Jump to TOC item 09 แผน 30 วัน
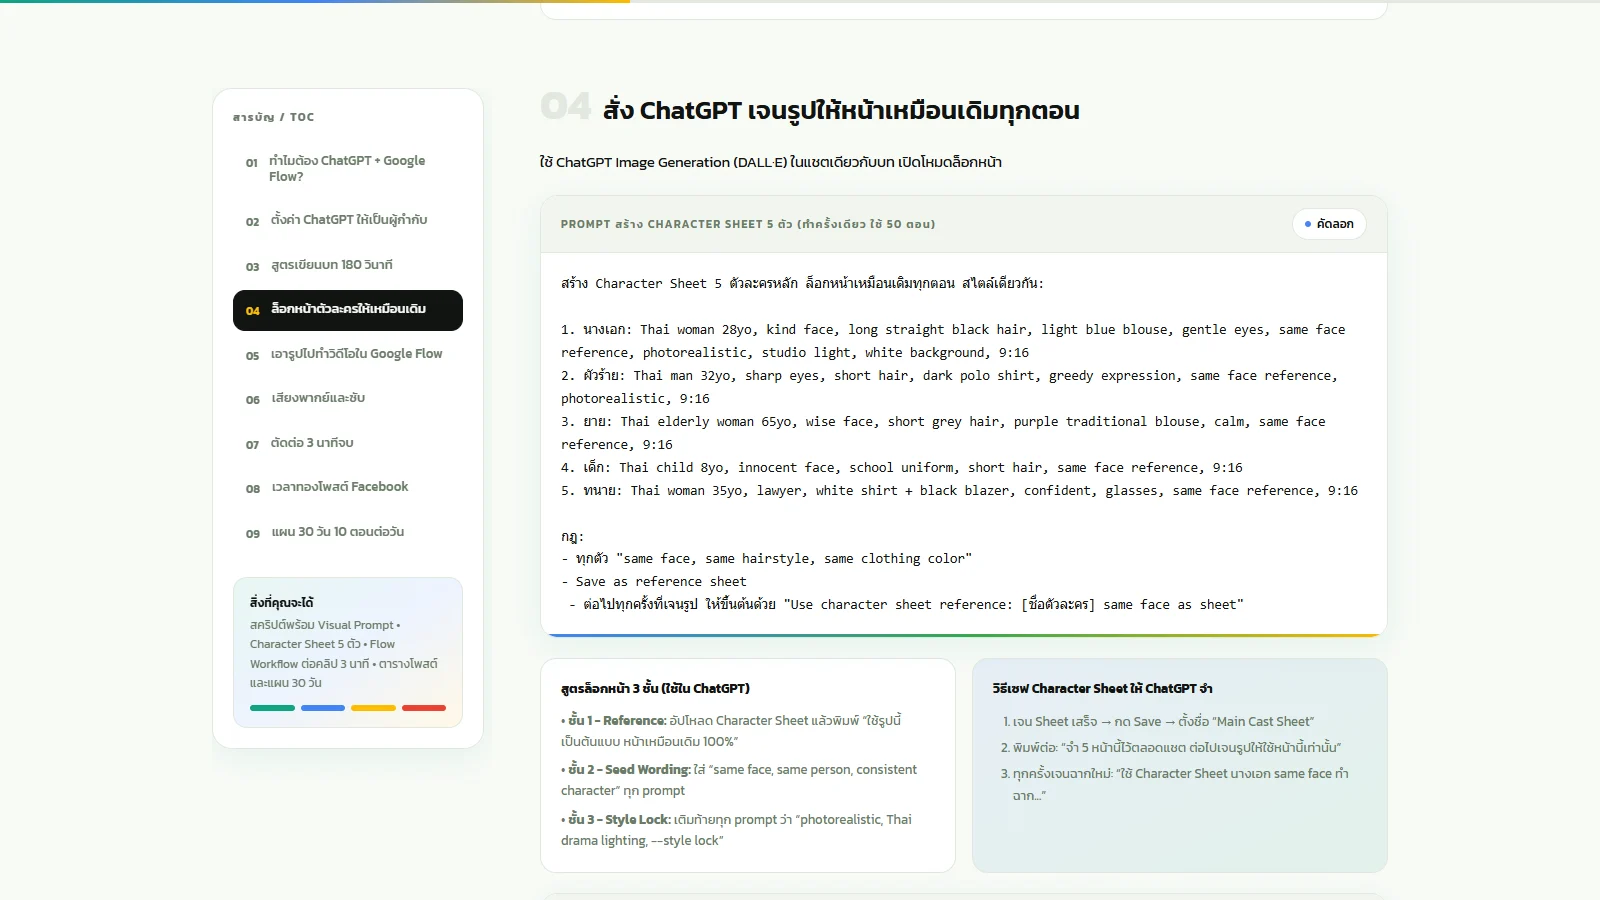 348,532
